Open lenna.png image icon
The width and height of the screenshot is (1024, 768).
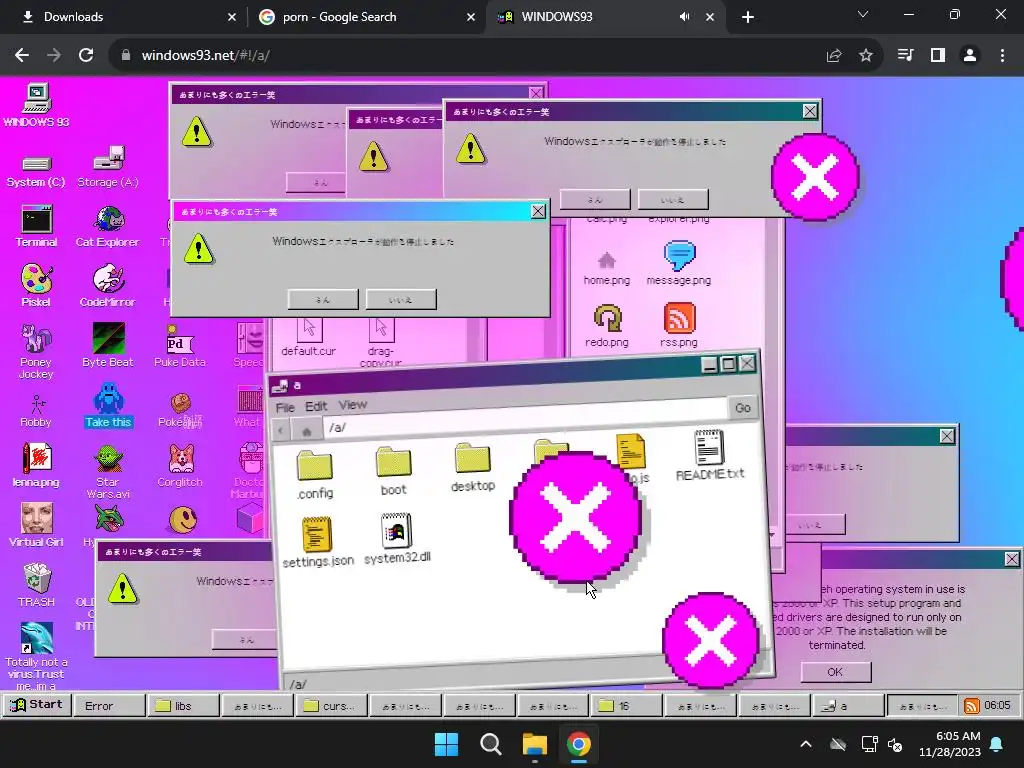pyautogui.click(x=36, y=465)
